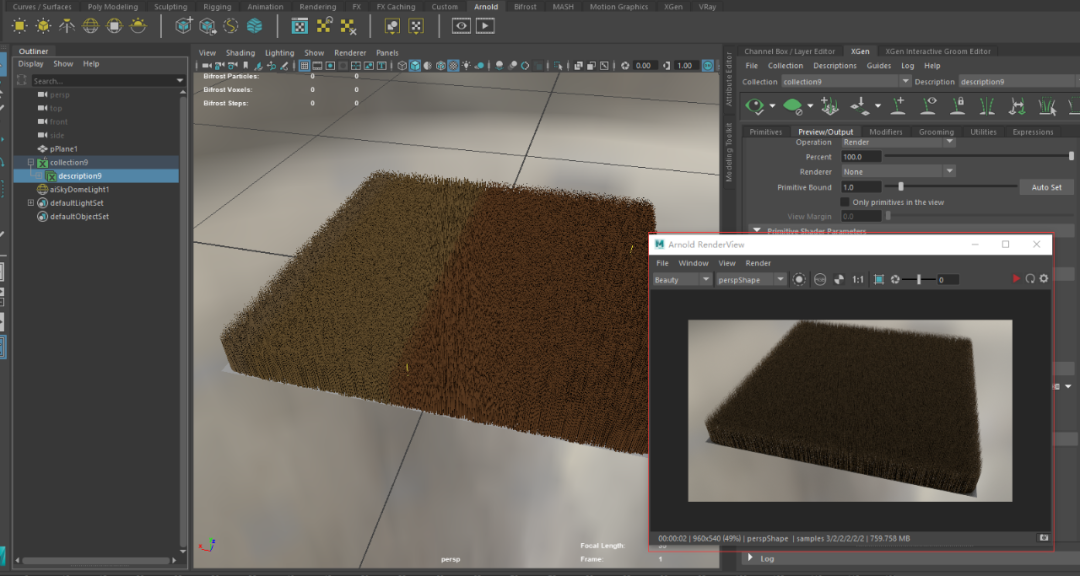Collapse the collection9 tree node
This screenshot has height=576, width=1080.
31,162
